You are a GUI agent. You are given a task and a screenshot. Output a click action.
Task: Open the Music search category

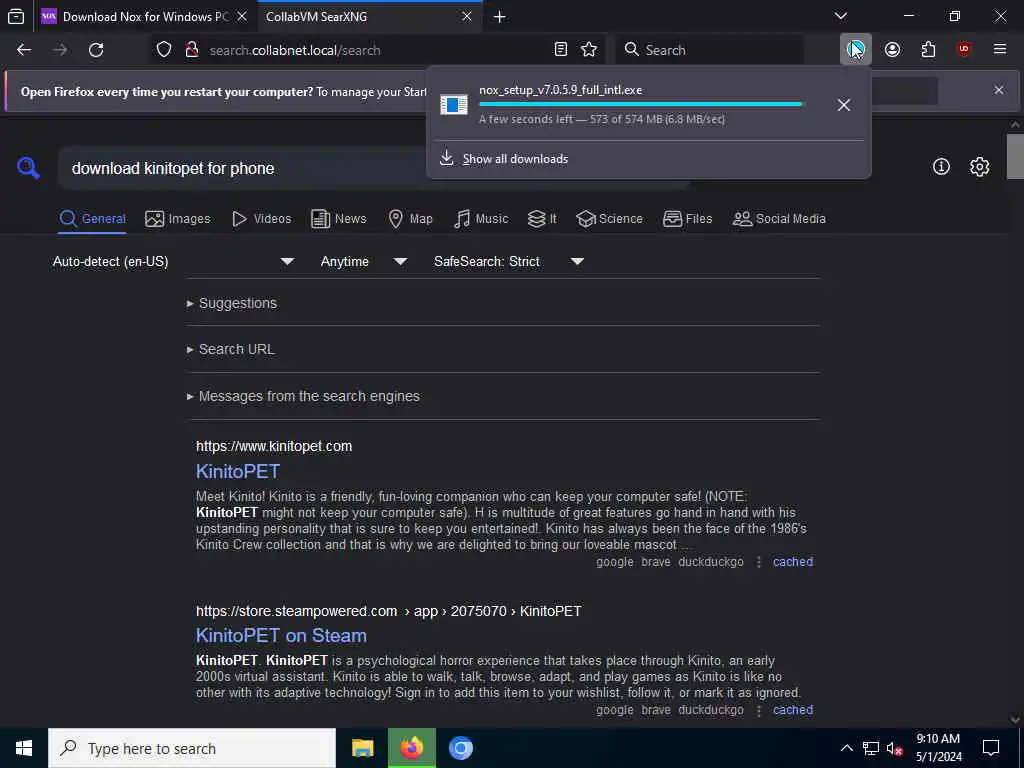click(x=481, y=219)
